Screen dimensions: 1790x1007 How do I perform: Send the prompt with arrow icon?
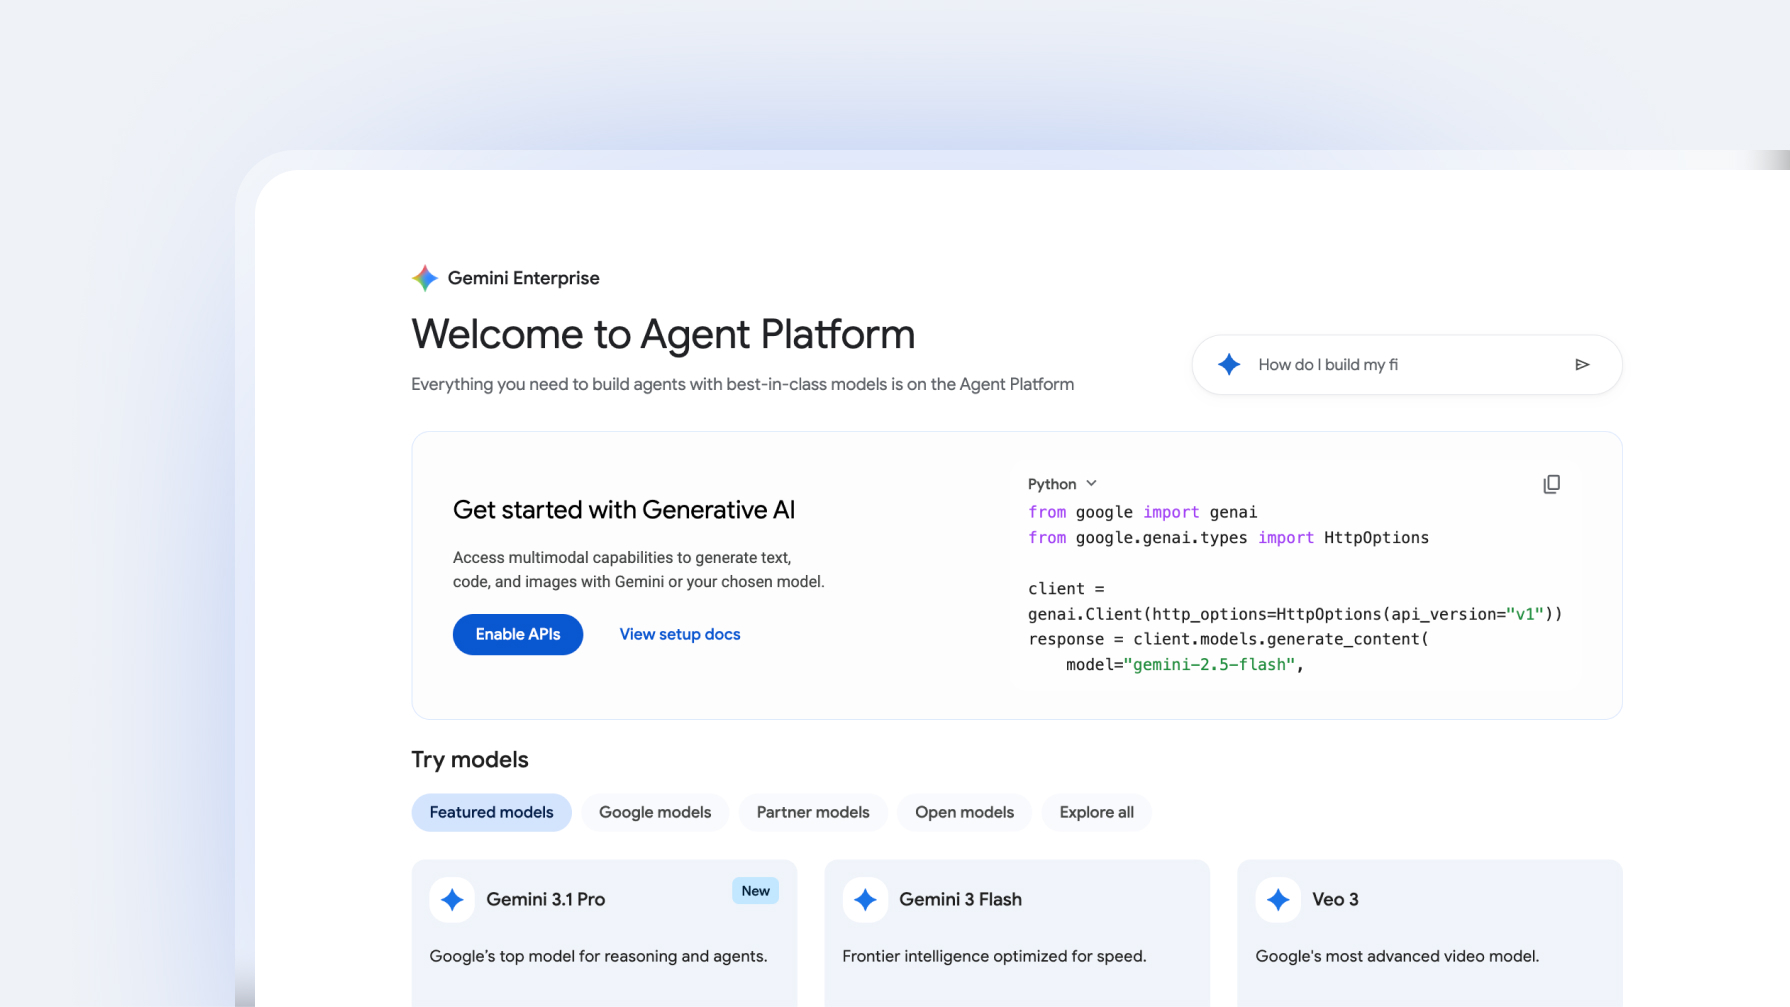(1582, 365)
